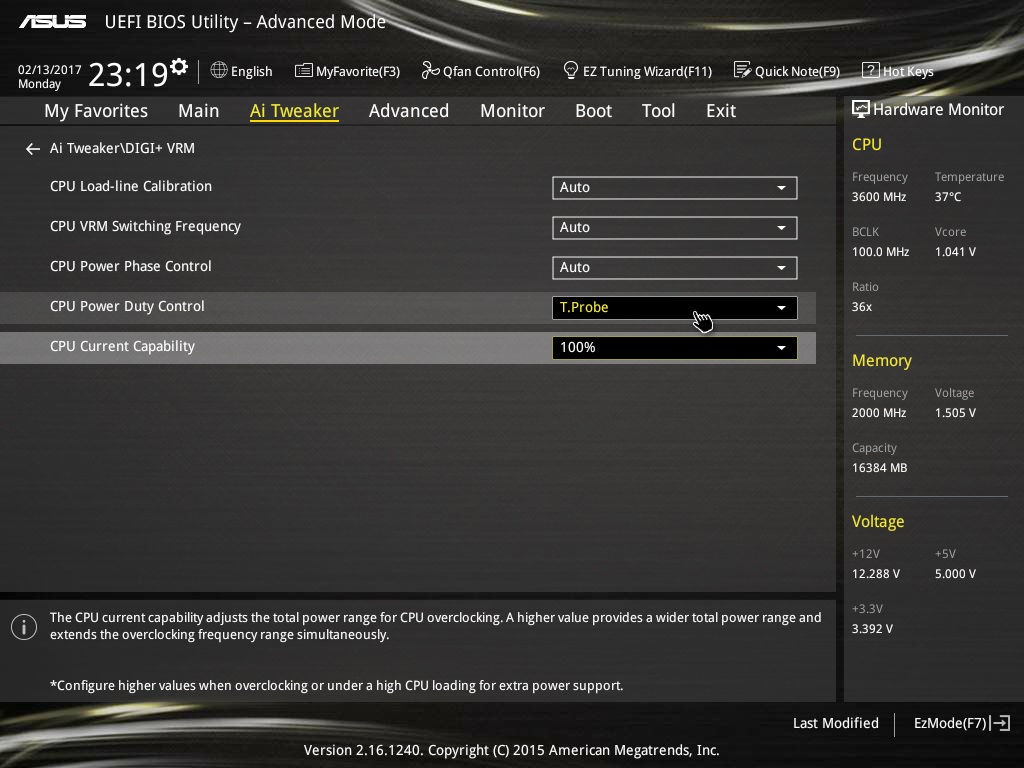Click the MyFavorite list icon

coord(304,70)
